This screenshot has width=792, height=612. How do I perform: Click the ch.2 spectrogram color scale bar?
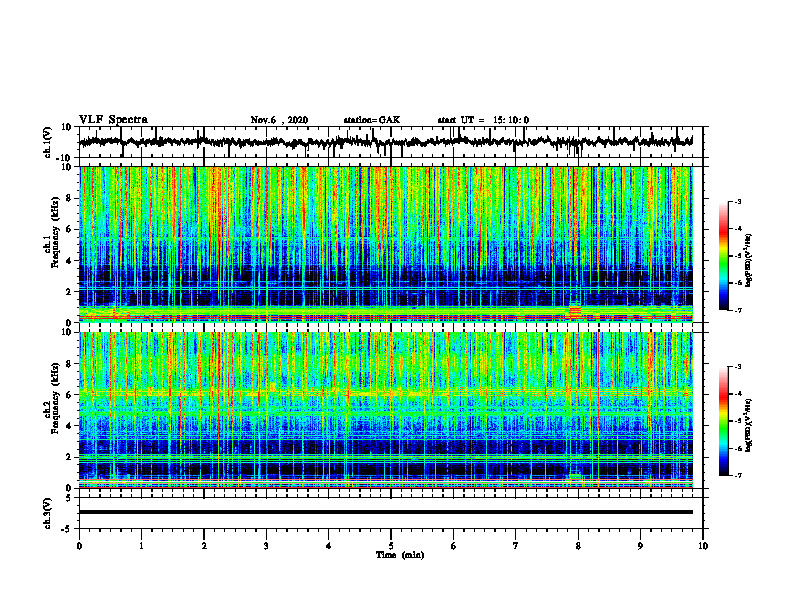[723, 421]
